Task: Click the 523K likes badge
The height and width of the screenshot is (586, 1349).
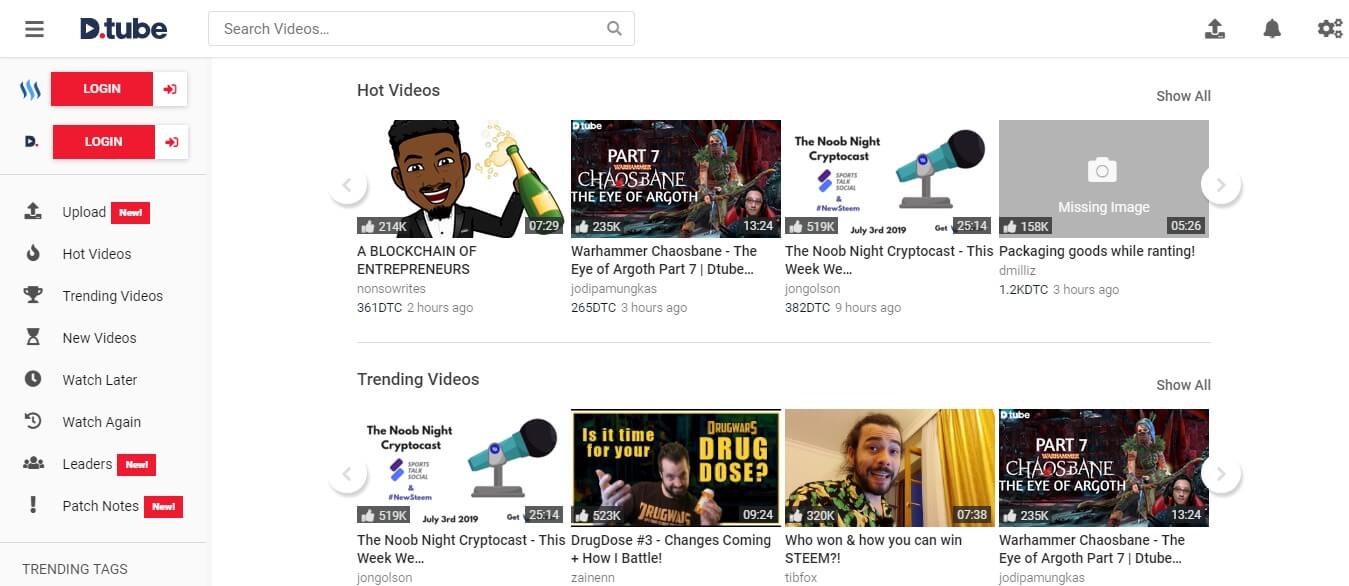Action: coord(598,515)
